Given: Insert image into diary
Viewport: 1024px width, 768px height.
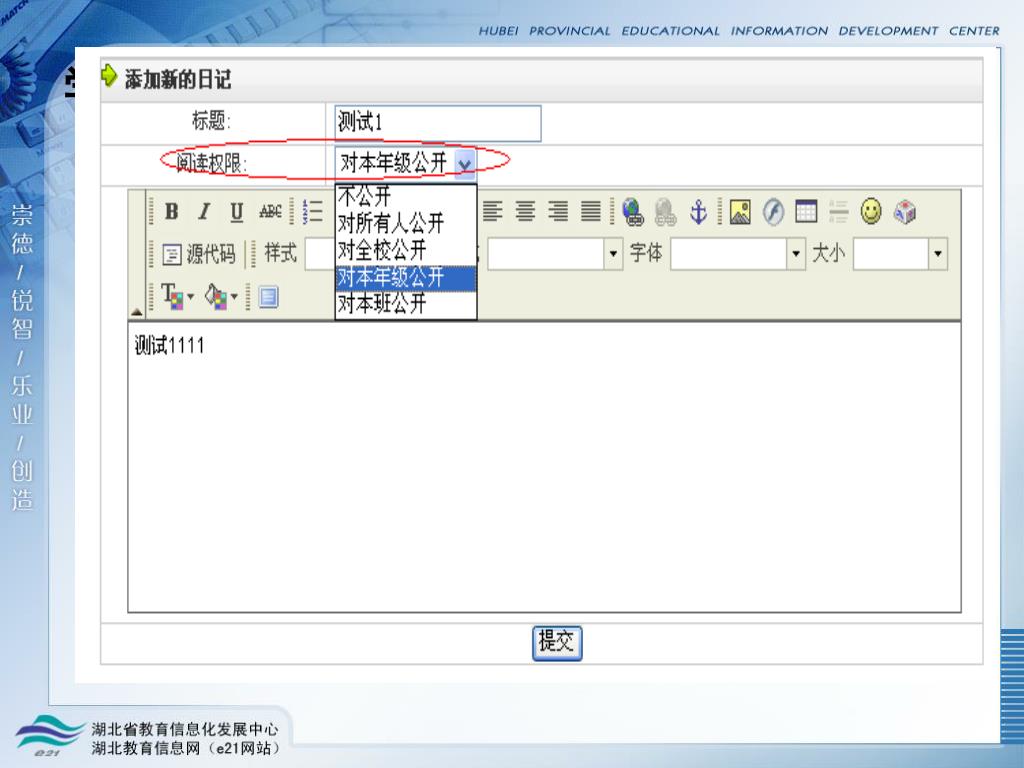Looking at the screenshot, I should click(740, 212).
